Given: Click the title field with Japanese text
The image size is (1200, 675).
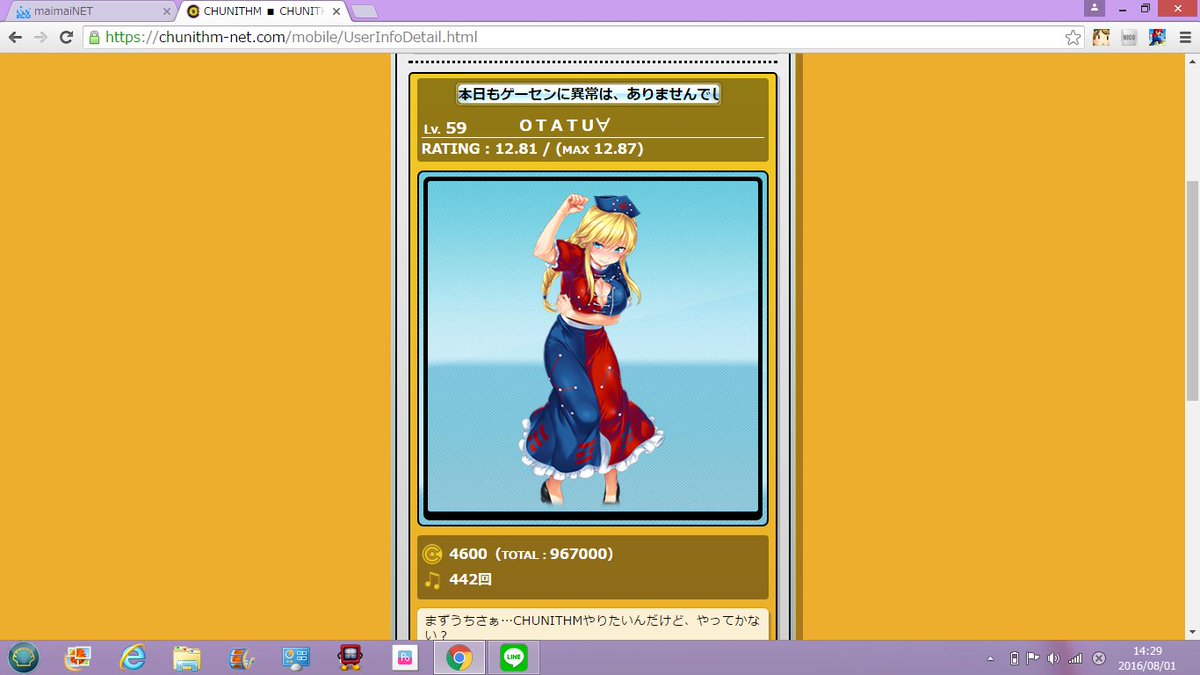Looking at the screenshot, I should 589,94.
